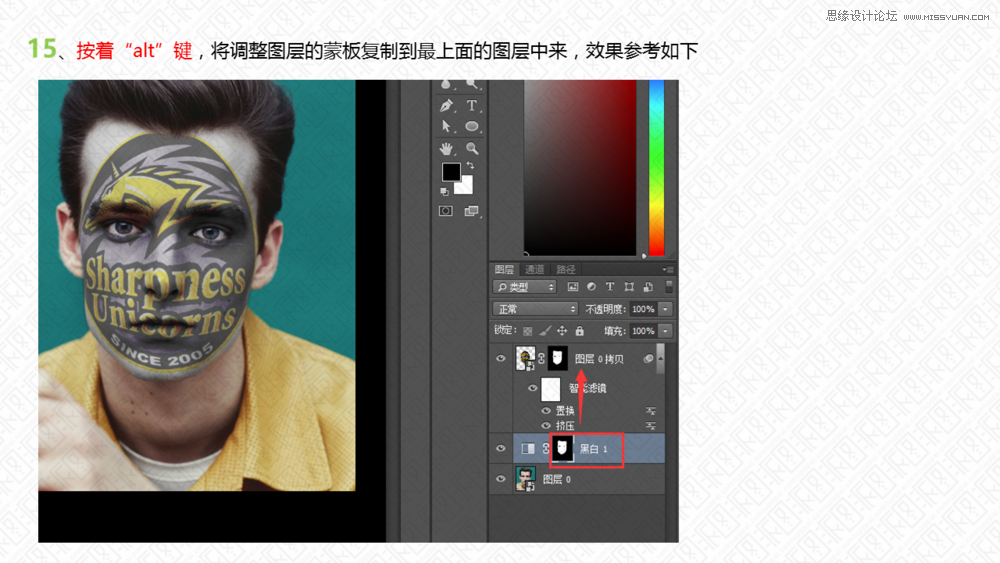1000x563 pixels.
Task: Filter layers by adjustment layers icon
Action: (591, 287)
